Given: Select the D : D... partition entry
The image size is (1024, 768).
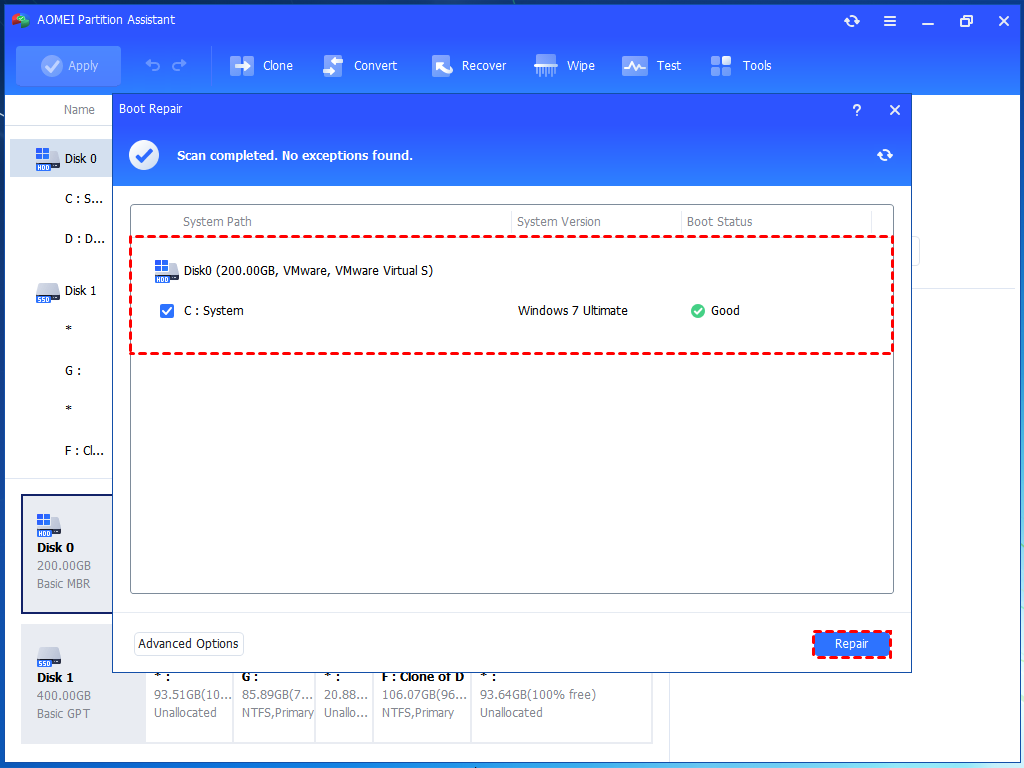Looking at the screenshot, I should (x=84, y=238).
